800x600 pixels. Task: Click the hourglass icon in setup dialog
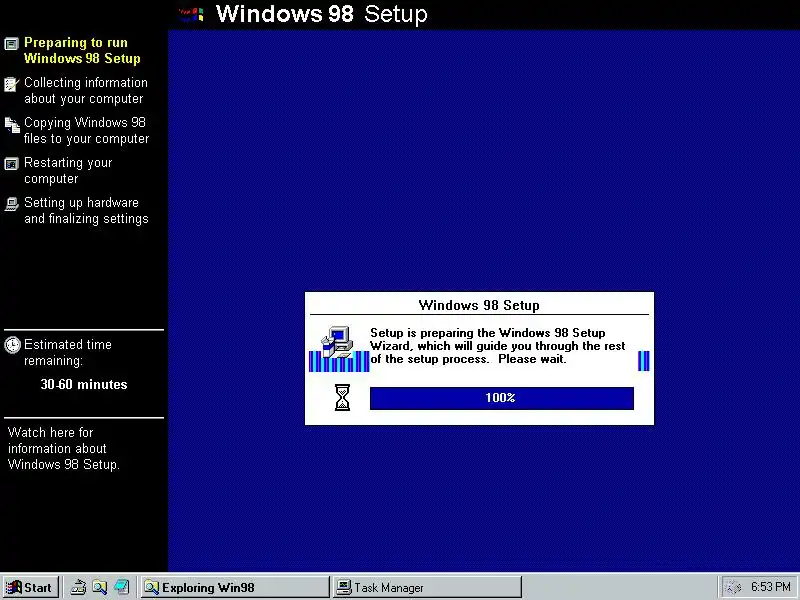click(342, 397)
